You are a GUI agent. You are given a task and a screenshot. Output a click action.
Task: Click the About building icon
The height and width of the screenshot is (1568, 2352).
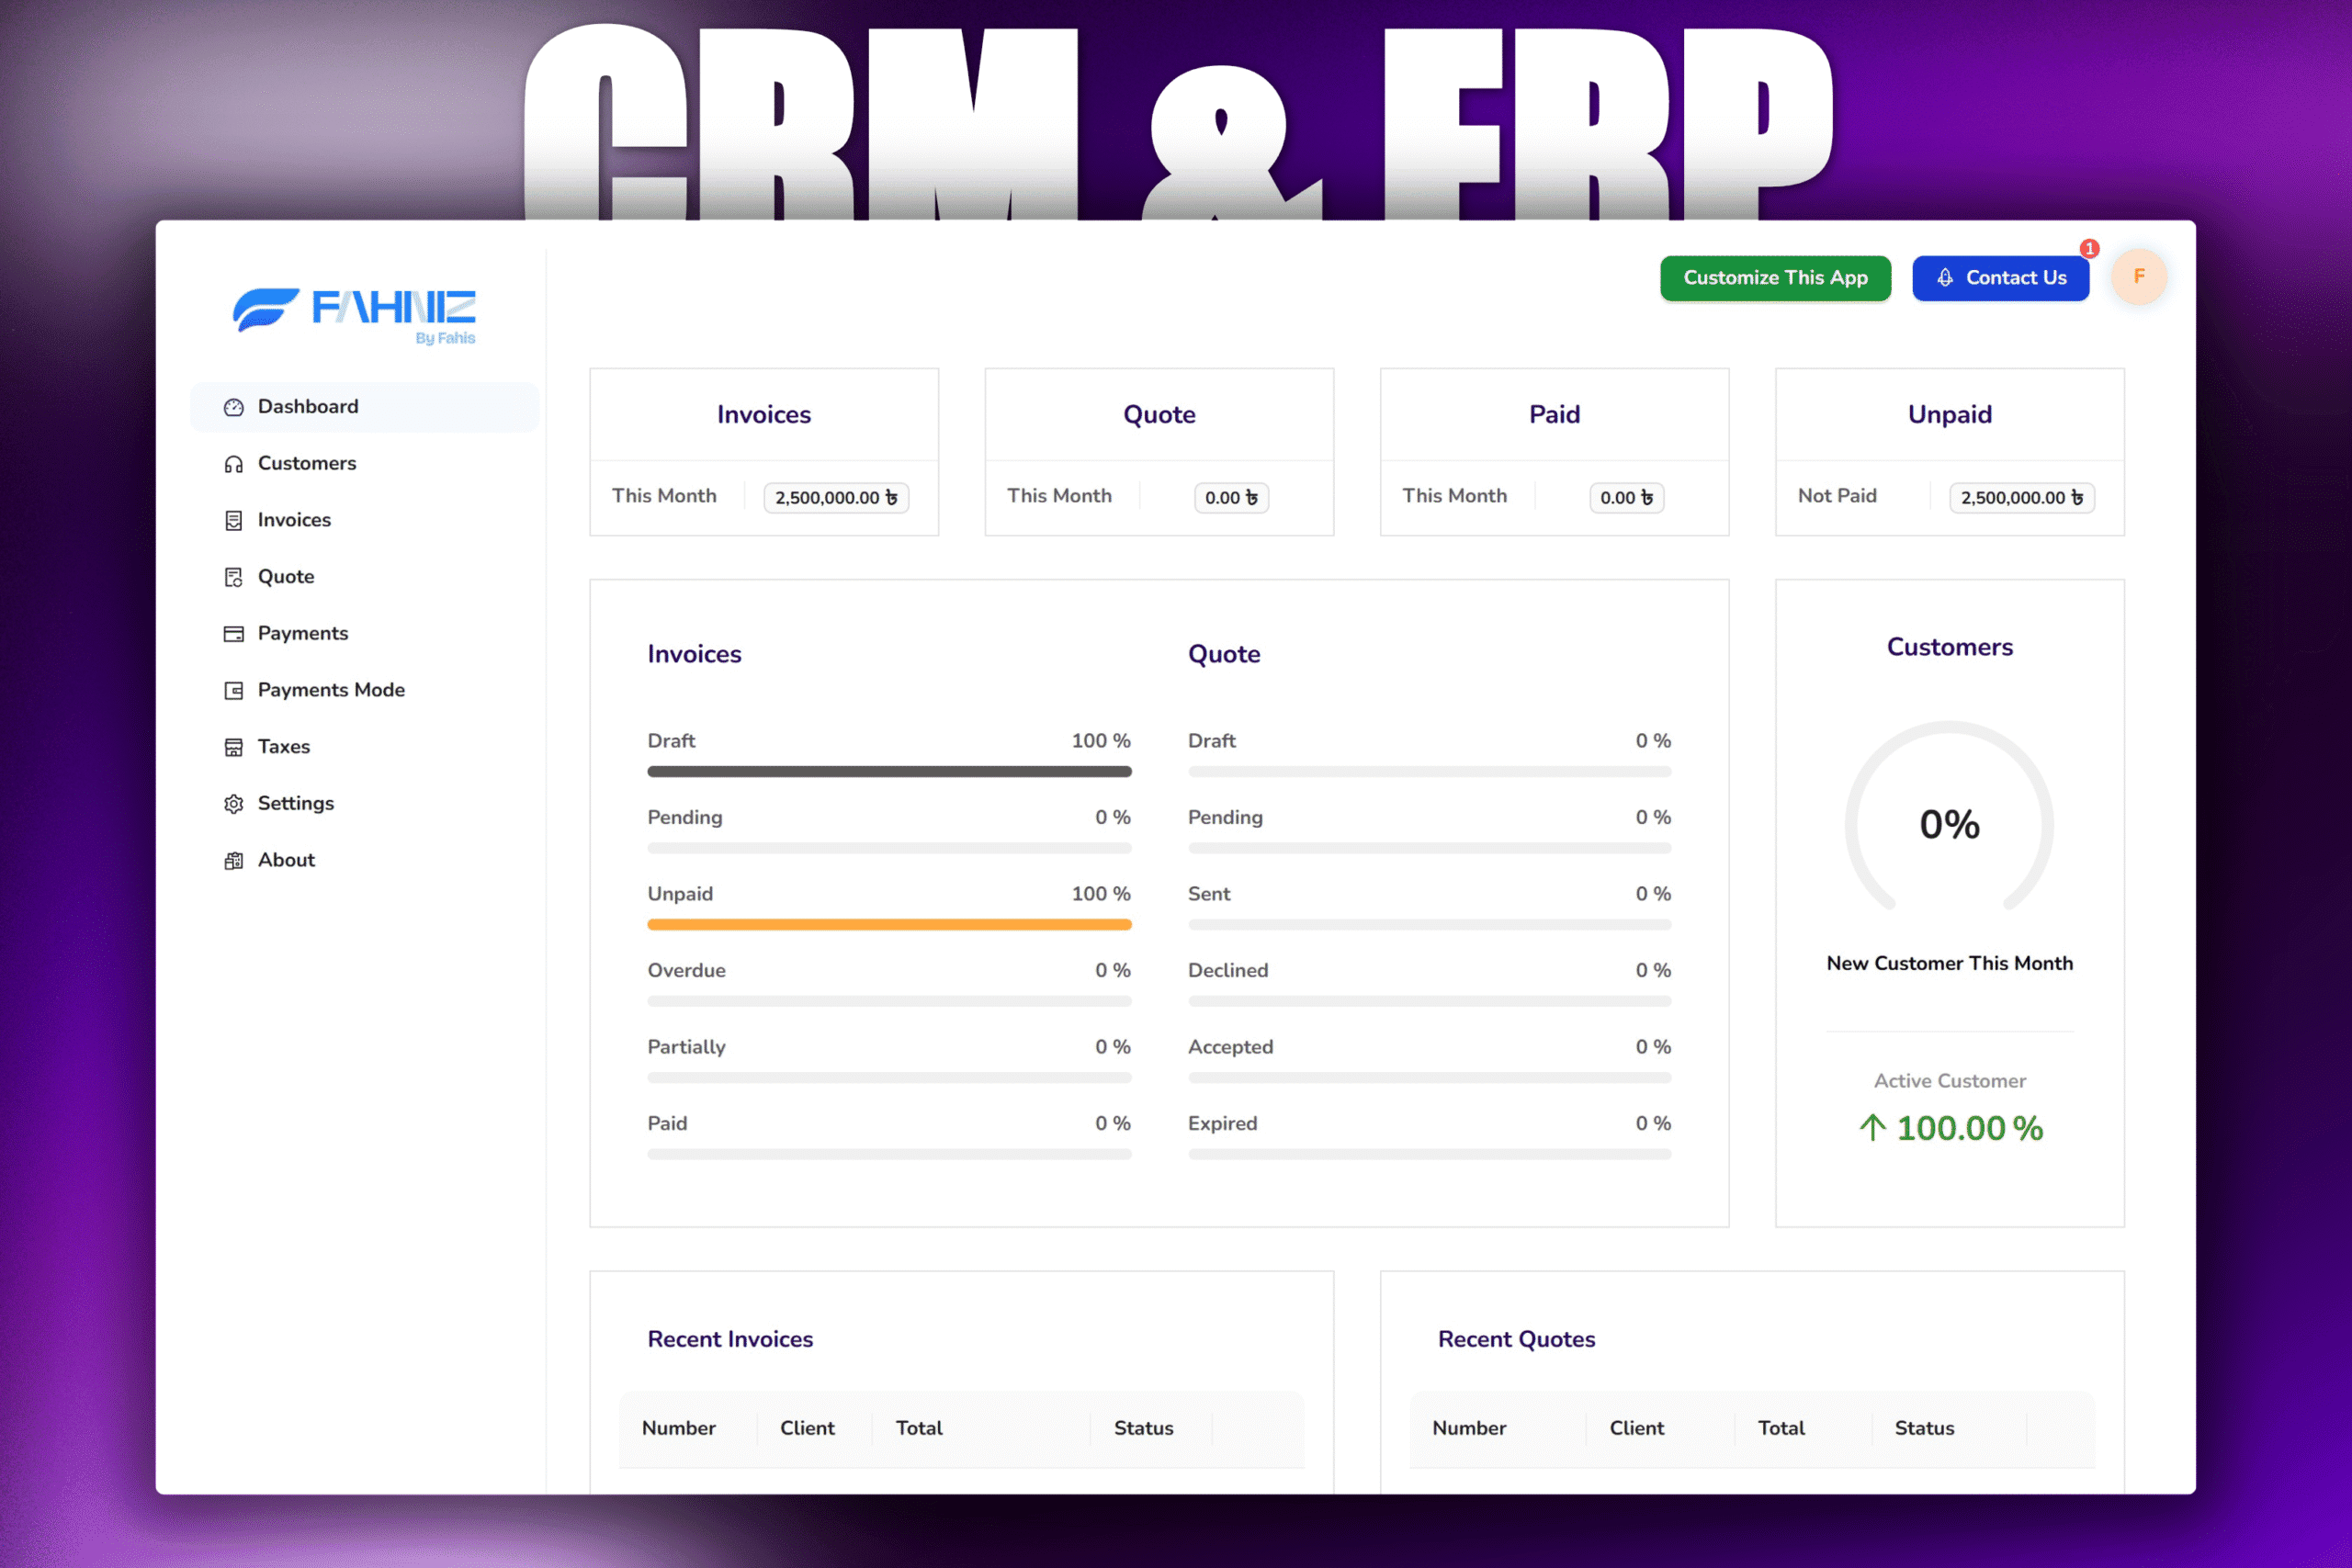point(234,861)
